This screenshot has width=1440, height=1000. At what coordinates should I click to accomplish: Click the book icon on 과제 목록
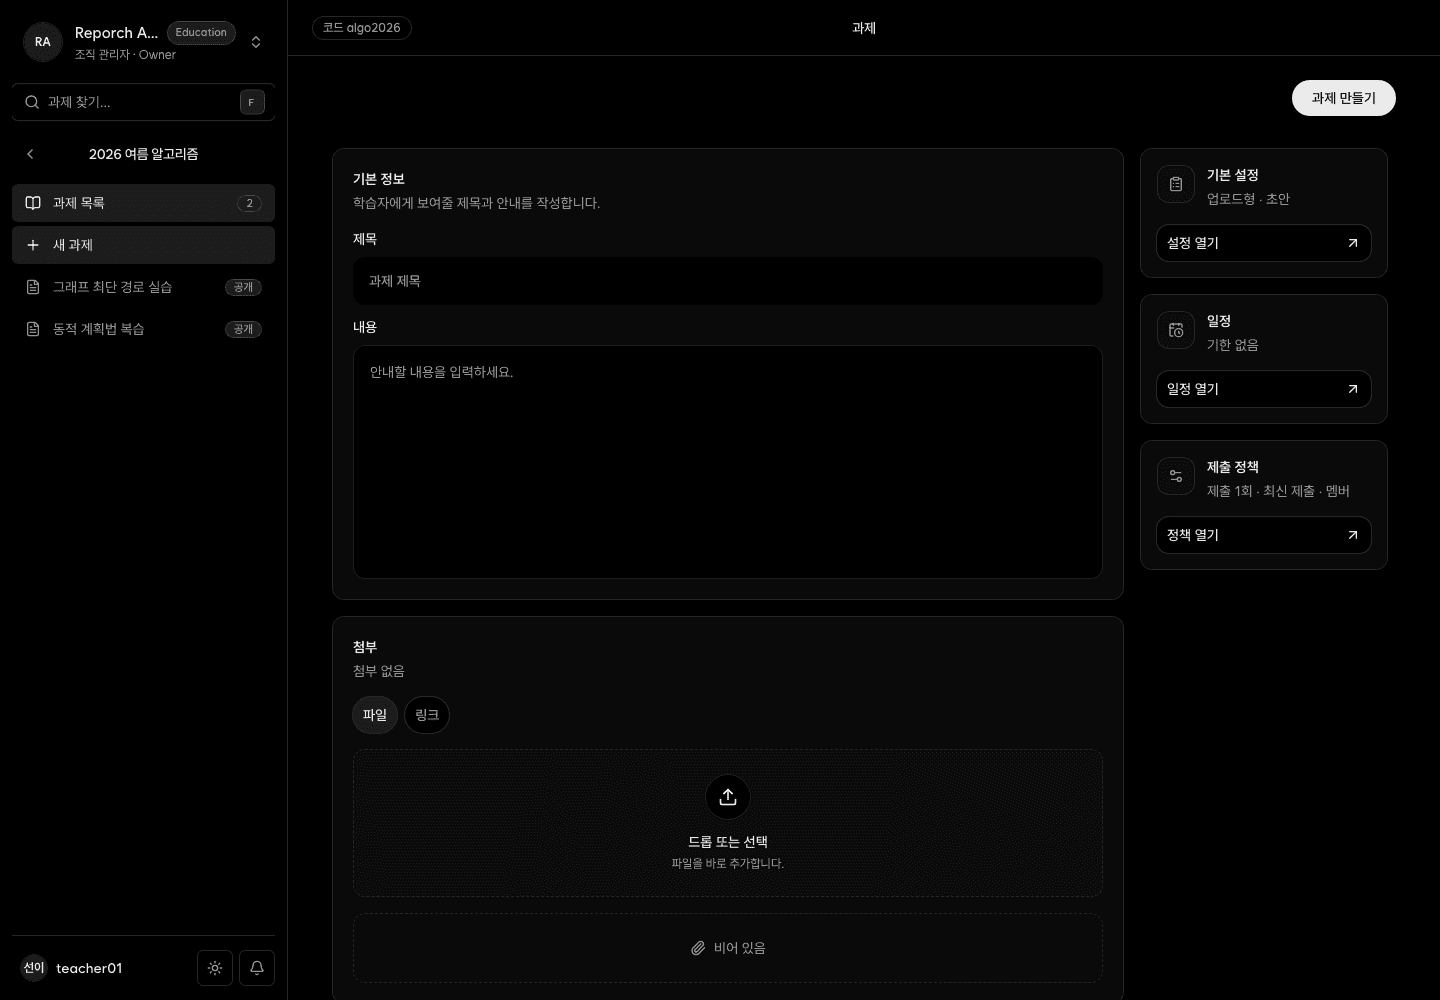point(33,203)
